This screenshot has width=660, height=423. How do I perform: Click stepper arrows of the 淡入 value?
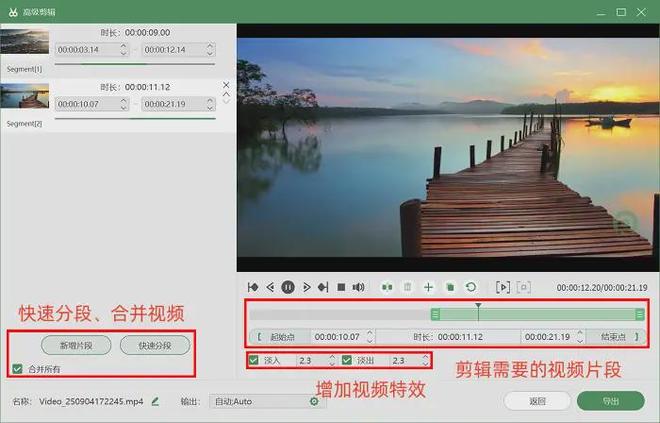pos(332,360)
